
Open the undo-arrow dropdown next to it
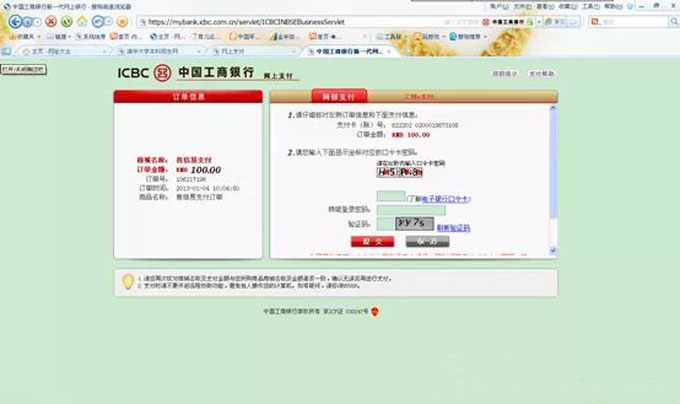(109, 21)
